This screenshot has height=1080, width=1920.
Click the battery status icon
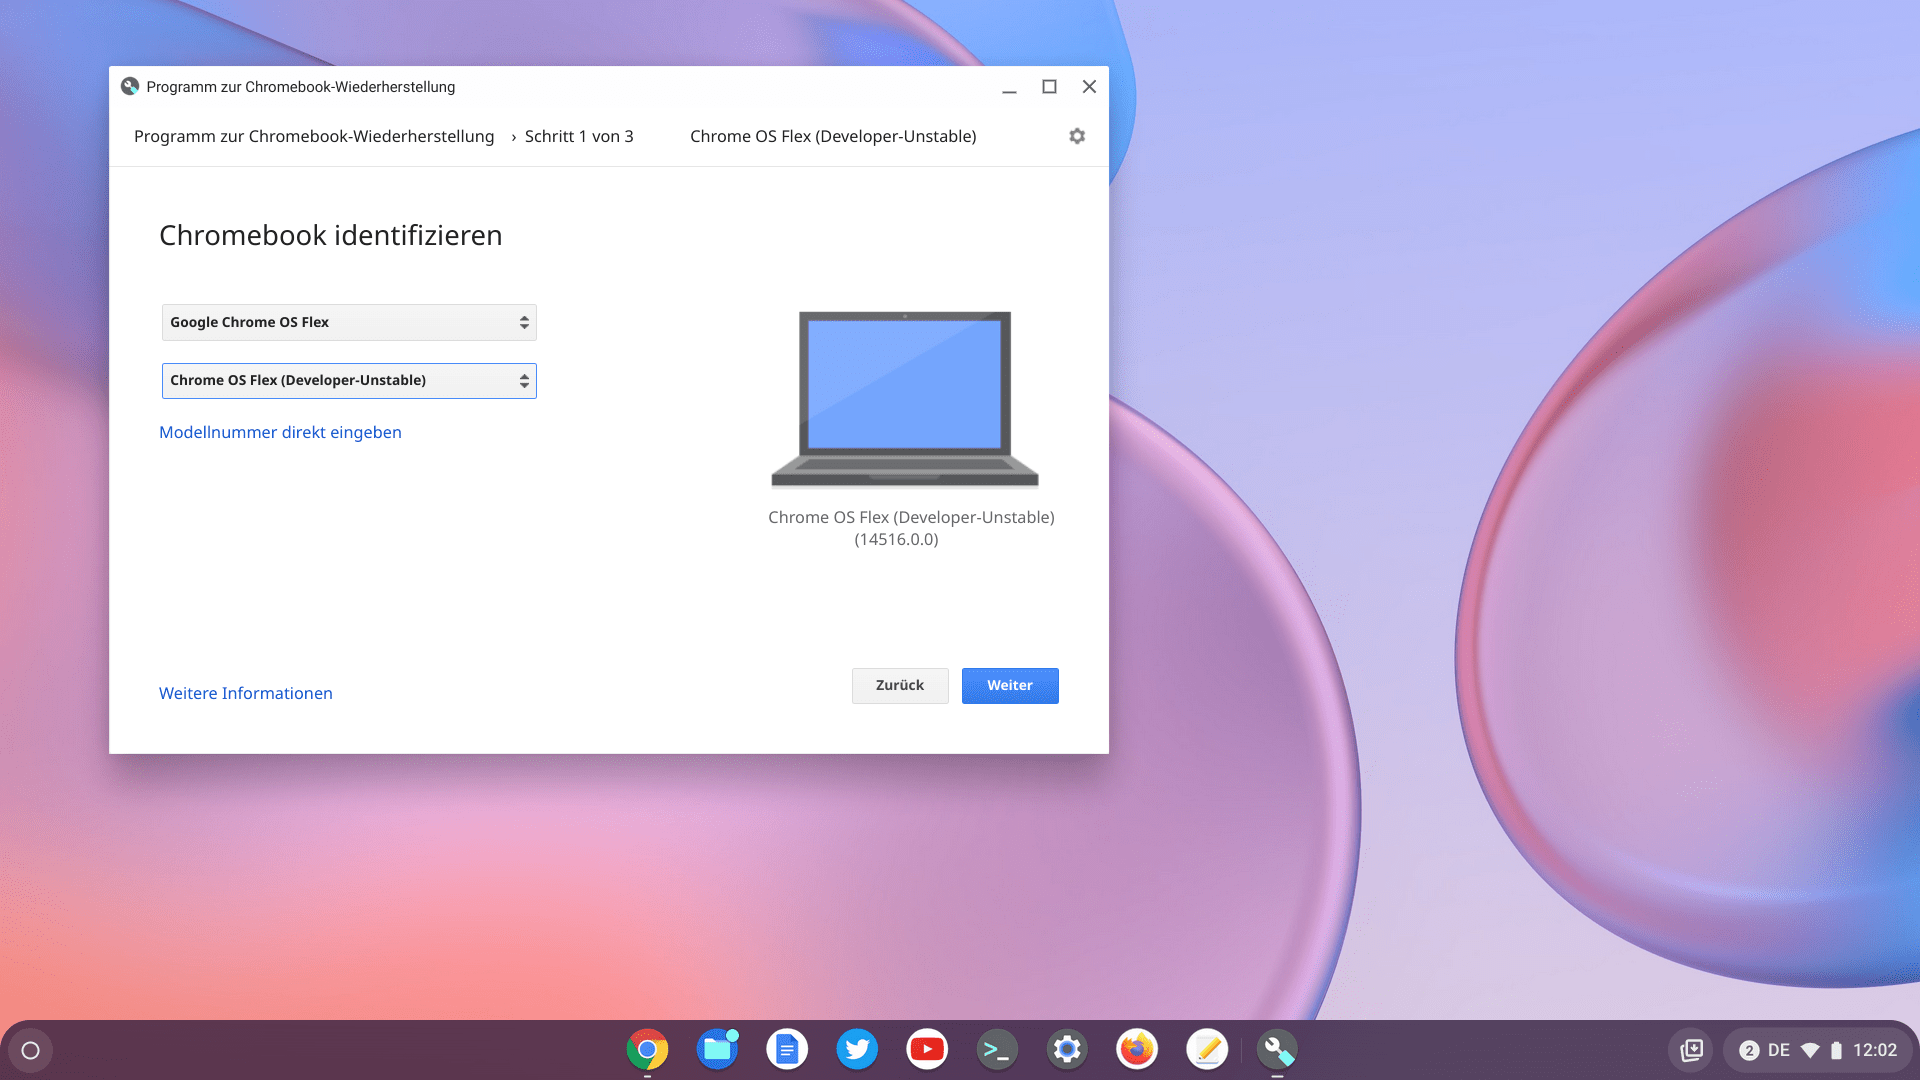coord(1836,1050)
